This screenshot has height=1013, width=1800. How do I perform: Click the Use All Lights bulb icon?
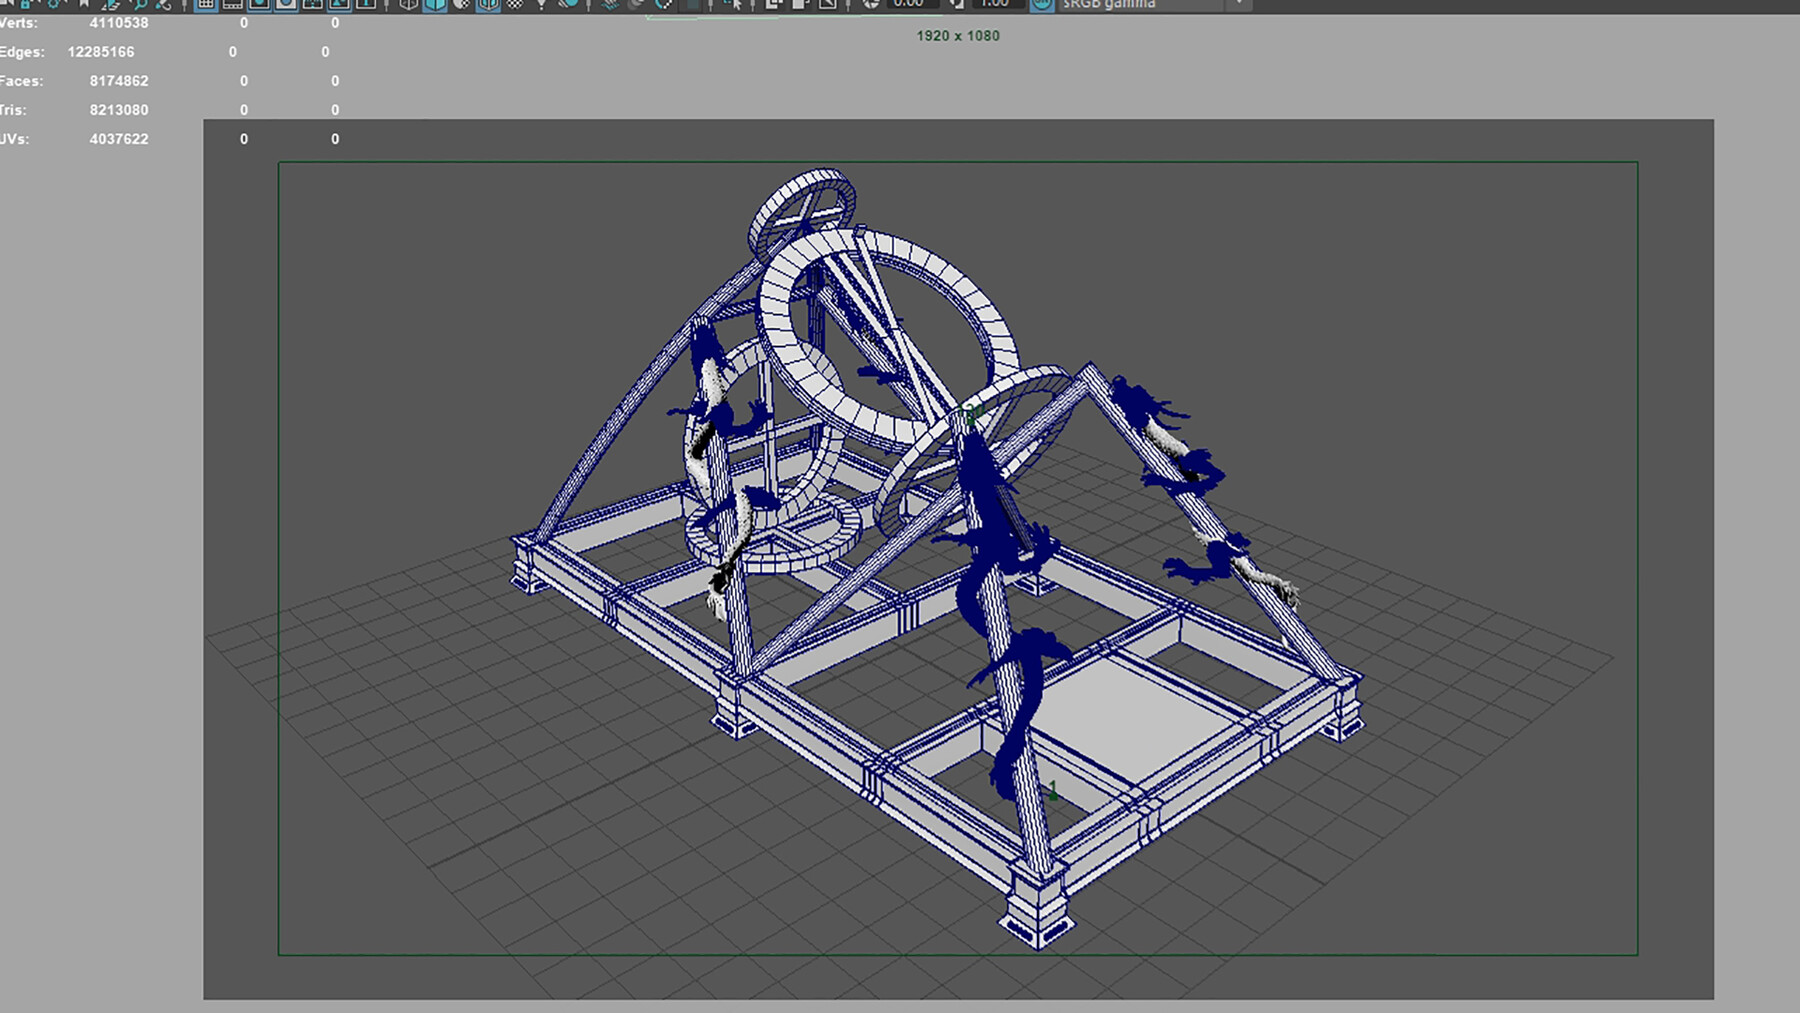click(x=541, y=4)
